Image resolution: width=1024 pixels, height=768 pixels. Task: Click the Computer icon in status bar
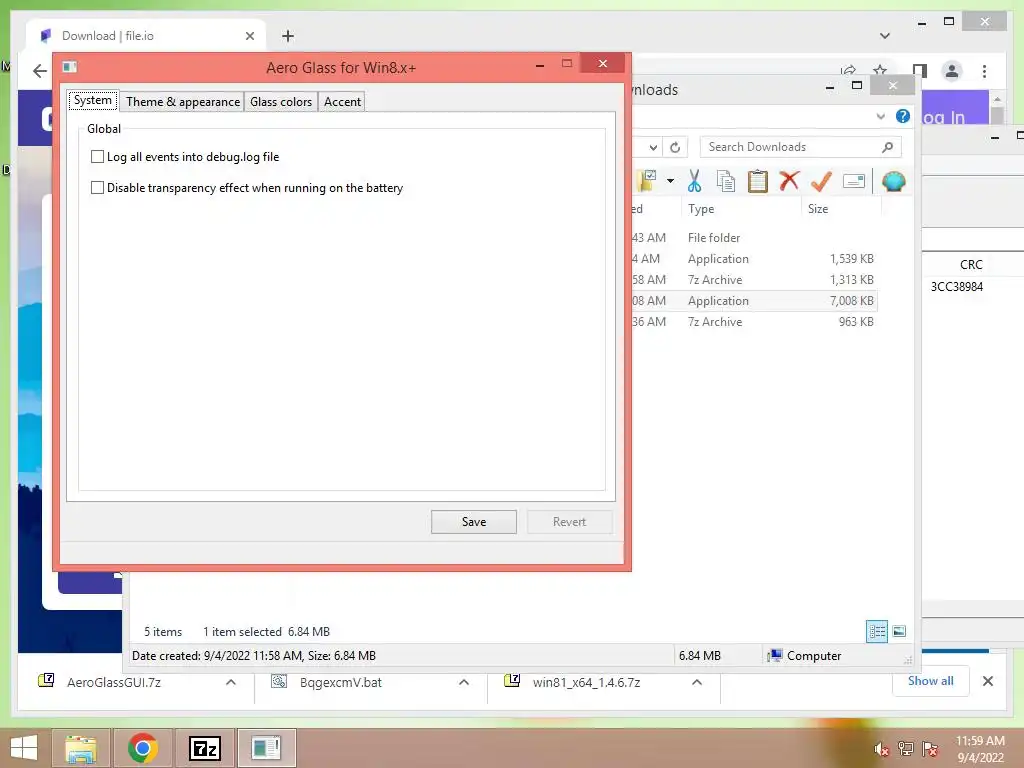[775, 655]
